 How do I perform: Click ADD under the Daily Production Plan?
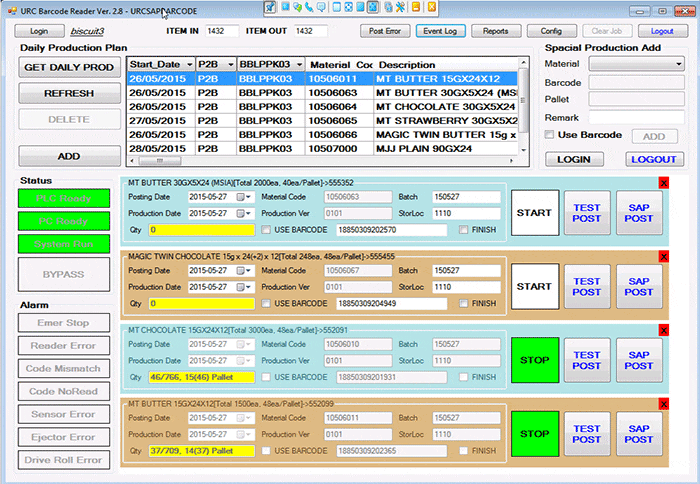click(69, 156)
